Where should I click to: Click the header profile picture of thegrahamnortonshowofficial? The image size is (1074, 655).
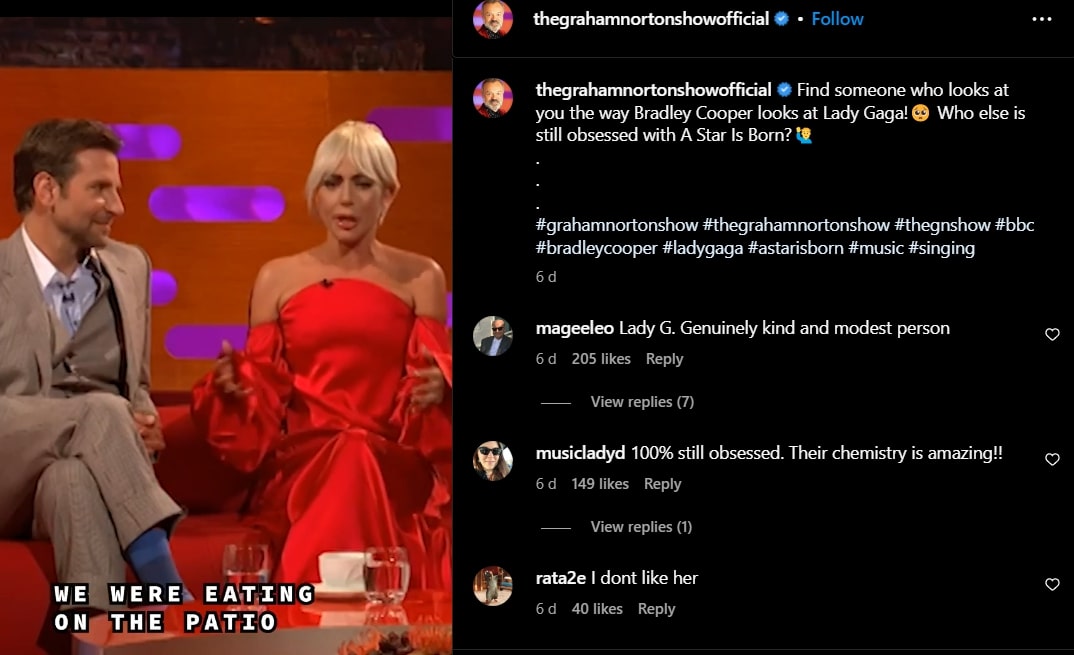pos(492,18)
